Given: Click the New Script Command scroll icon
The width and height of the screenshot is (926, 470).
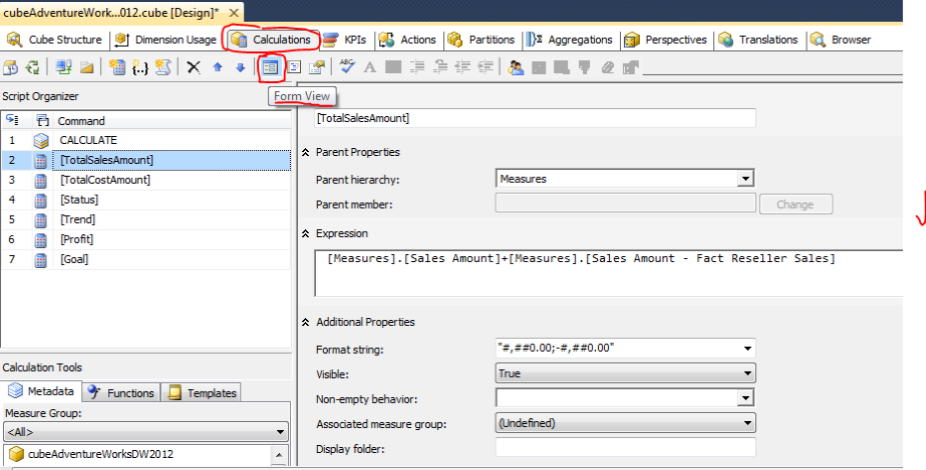Looking at the screenshot, I should (x=163, y=67).
